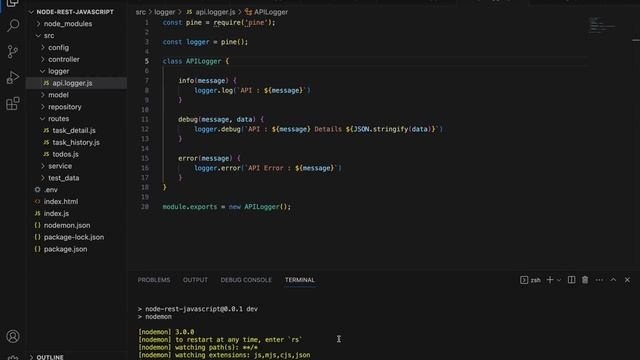Screen dimensions: 640x360
Task: Open package-lock.json file
Action: [73, 237]
